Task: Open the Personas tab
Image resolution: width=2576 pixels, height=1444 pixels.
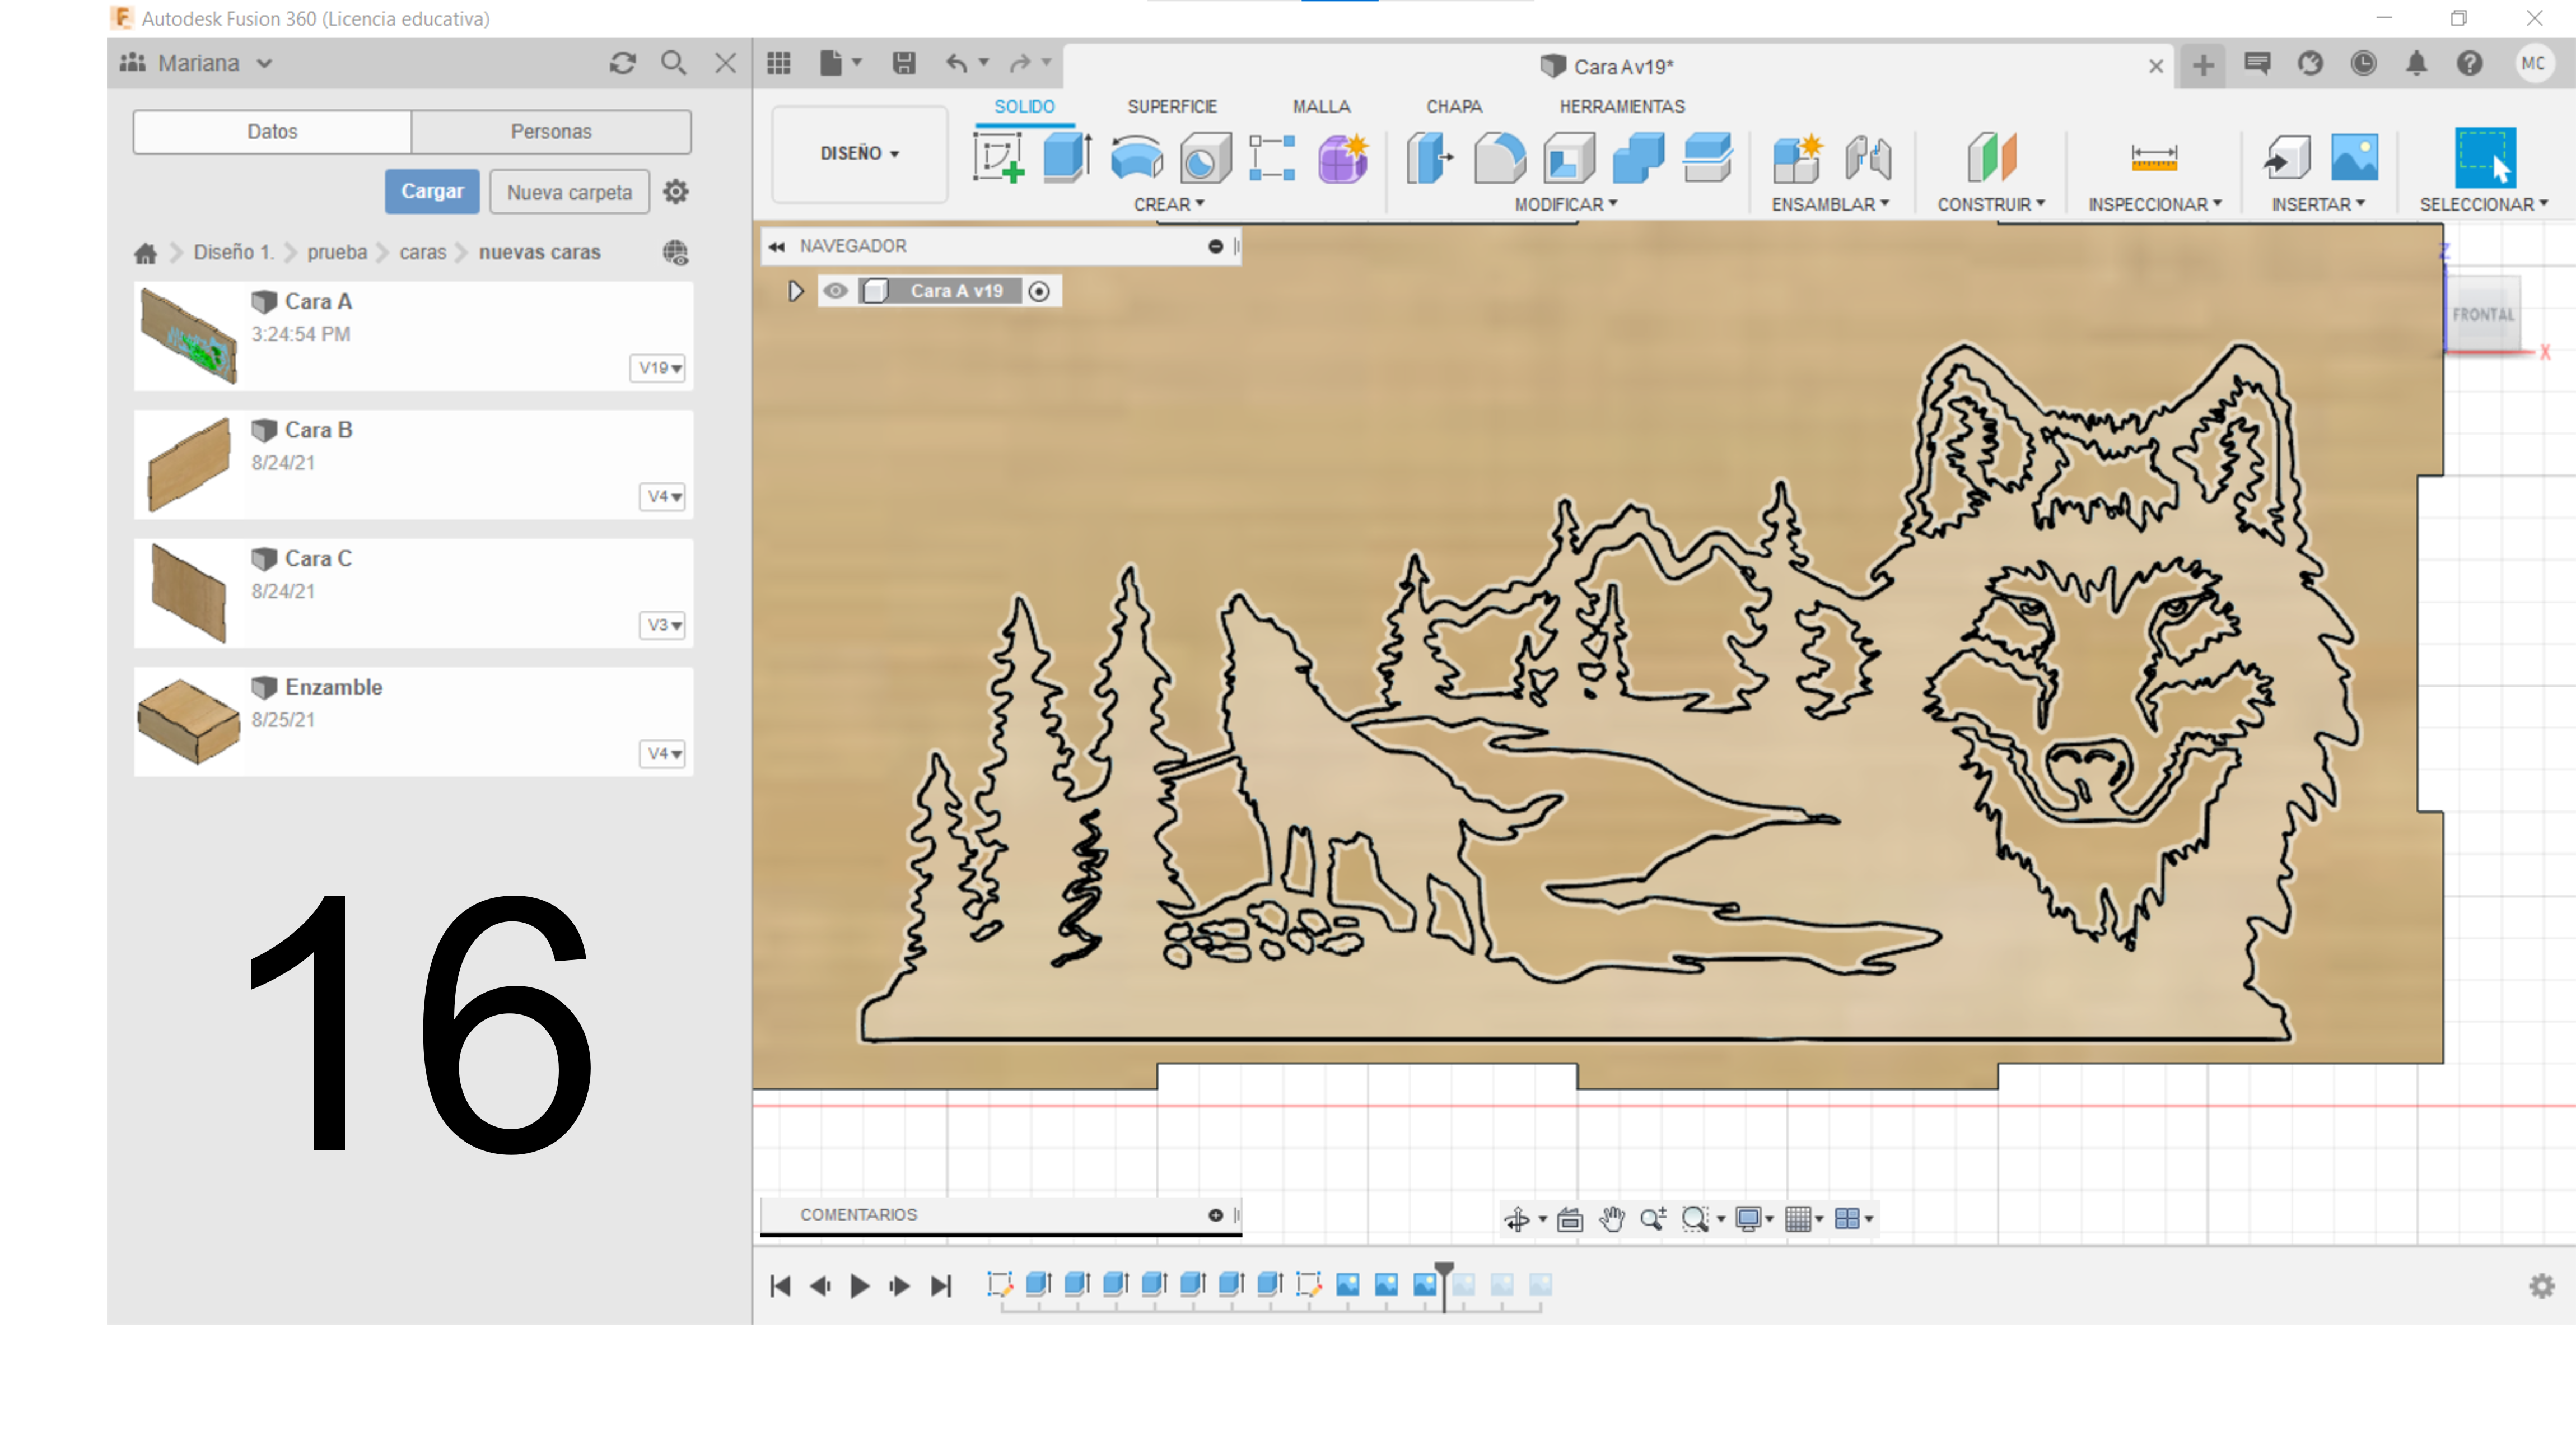Action: coord(551,131)
